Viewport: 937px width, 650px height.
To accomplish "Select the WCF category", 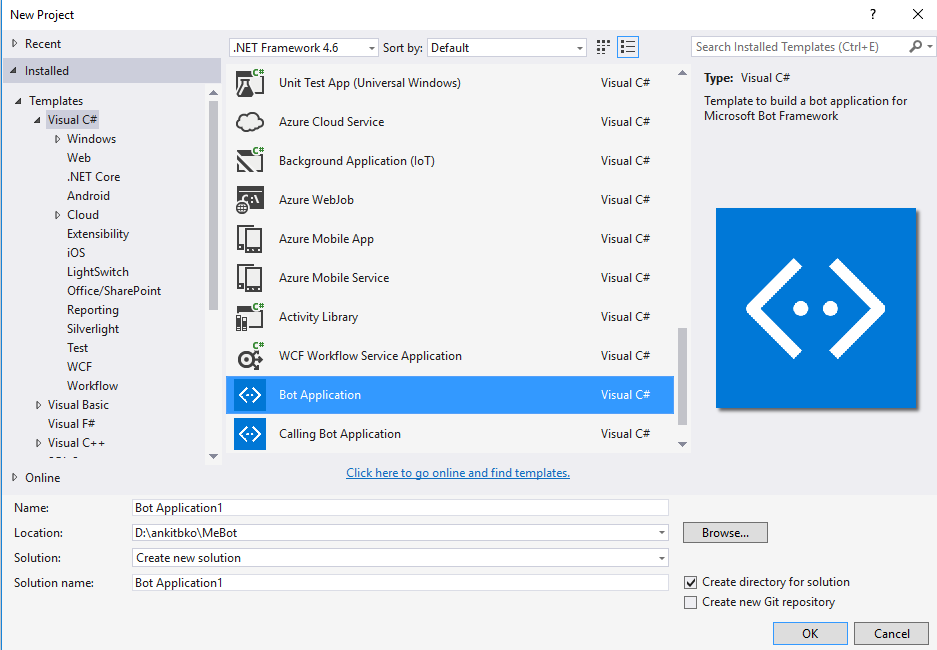I will [79, 367].
